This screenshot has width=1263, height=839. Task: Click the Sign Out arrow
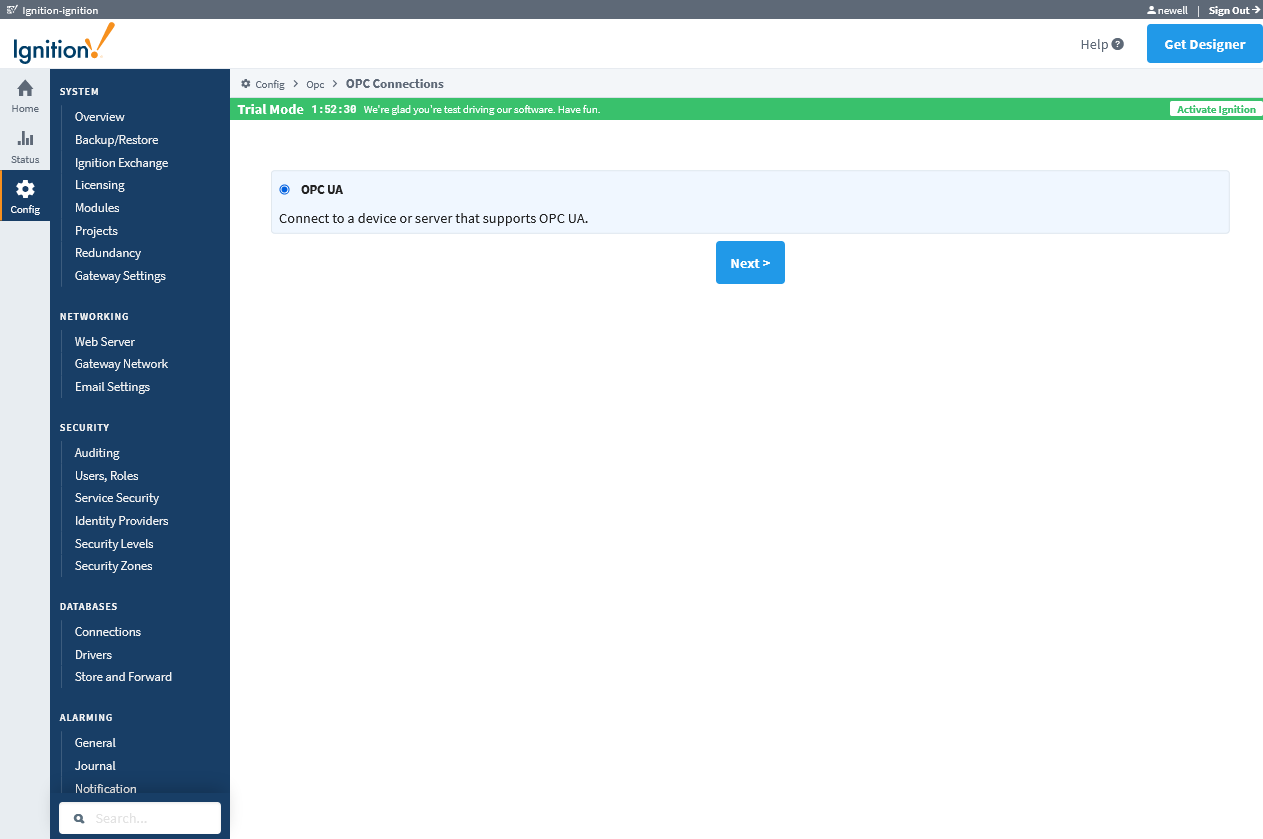pyautogui.click(x=1256, y=10)
